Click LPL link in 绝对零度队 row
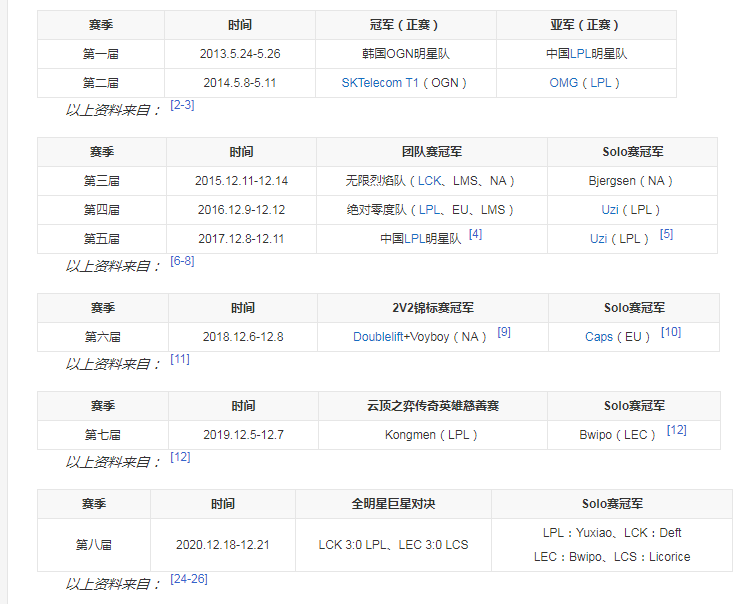 429,210
